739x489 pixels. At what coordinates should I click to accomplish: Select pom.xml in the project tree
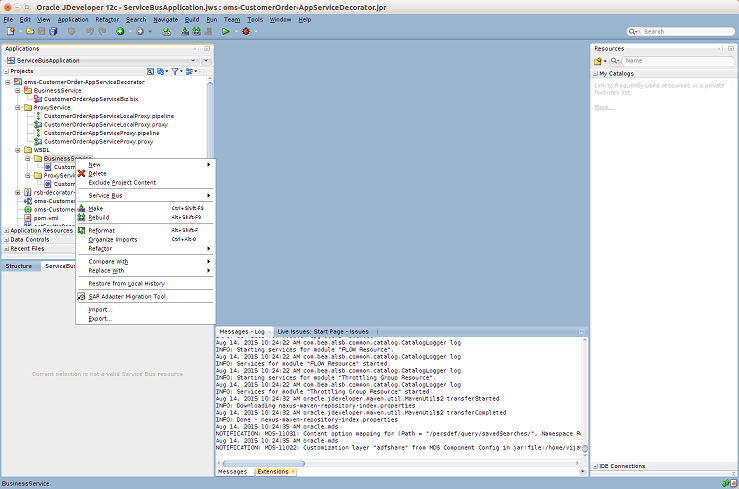44,217
